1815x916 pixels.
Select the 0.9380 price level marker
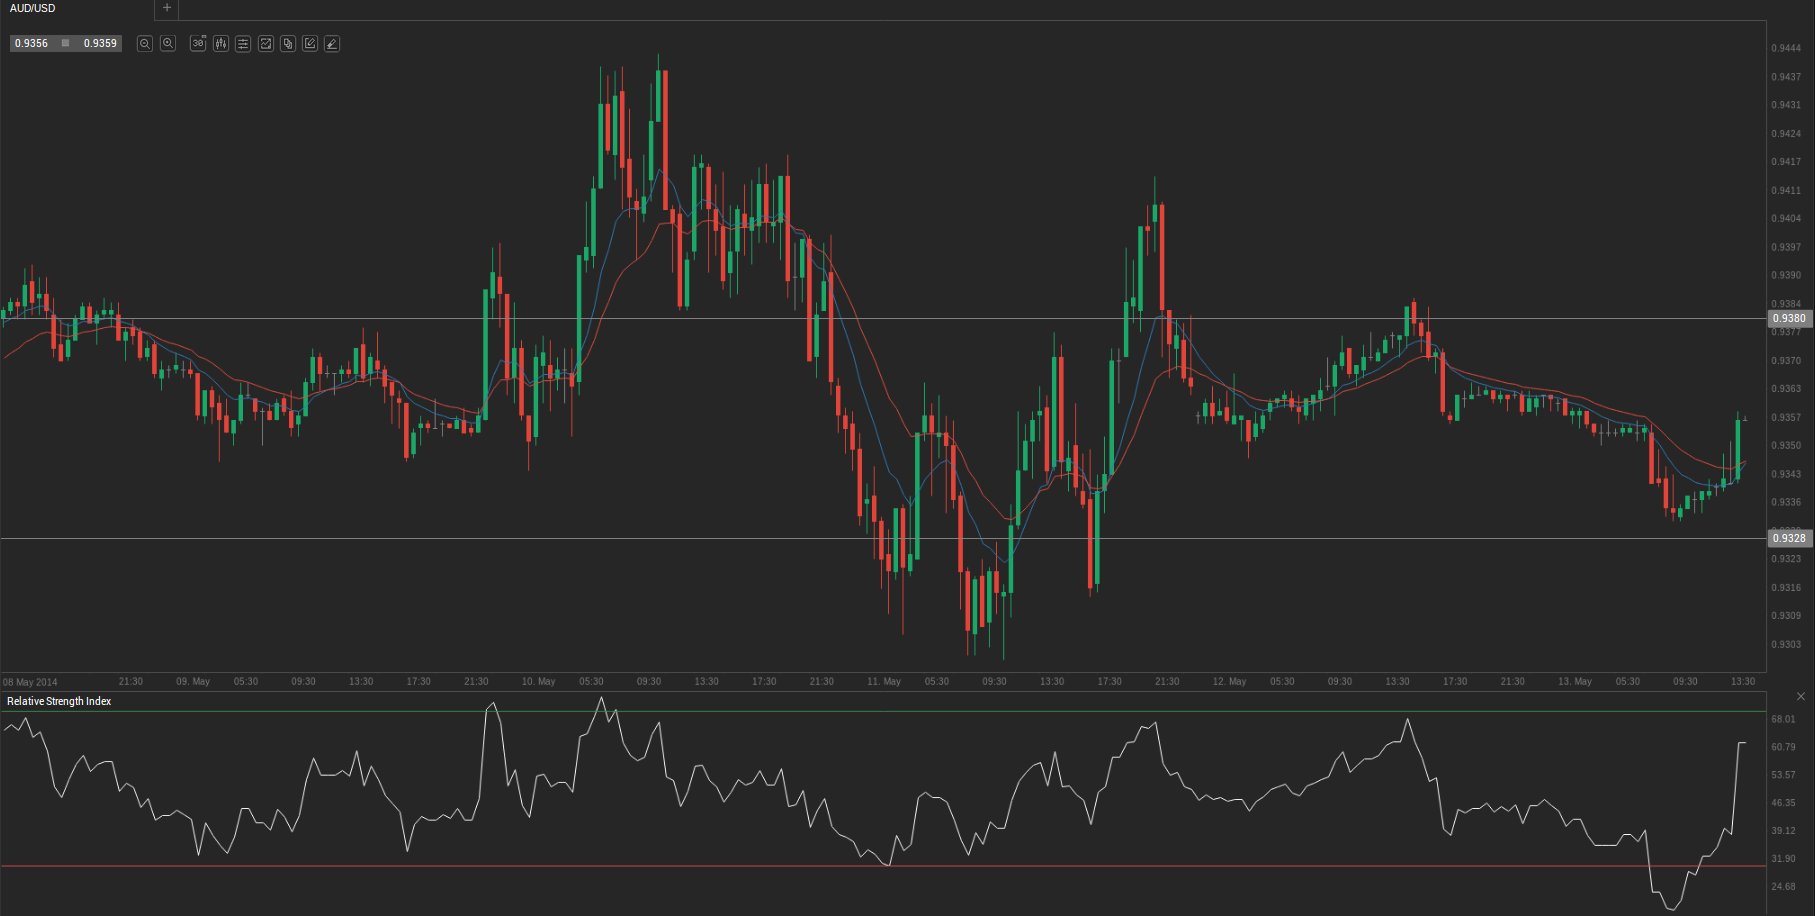1788,319
